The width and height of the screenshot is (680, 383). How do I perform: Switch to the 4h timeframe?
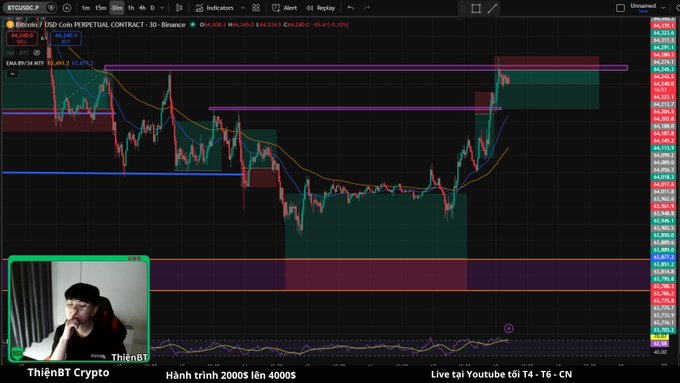coord(142,8)
